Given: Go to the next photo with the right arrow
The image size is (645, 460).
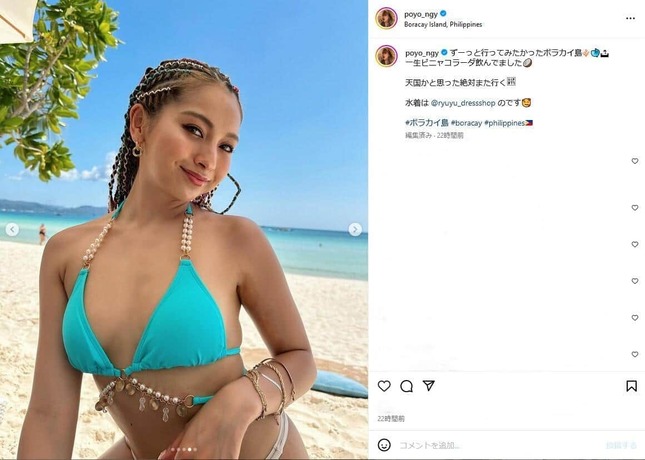Looking at the screenshot, I should pos(355,229).
